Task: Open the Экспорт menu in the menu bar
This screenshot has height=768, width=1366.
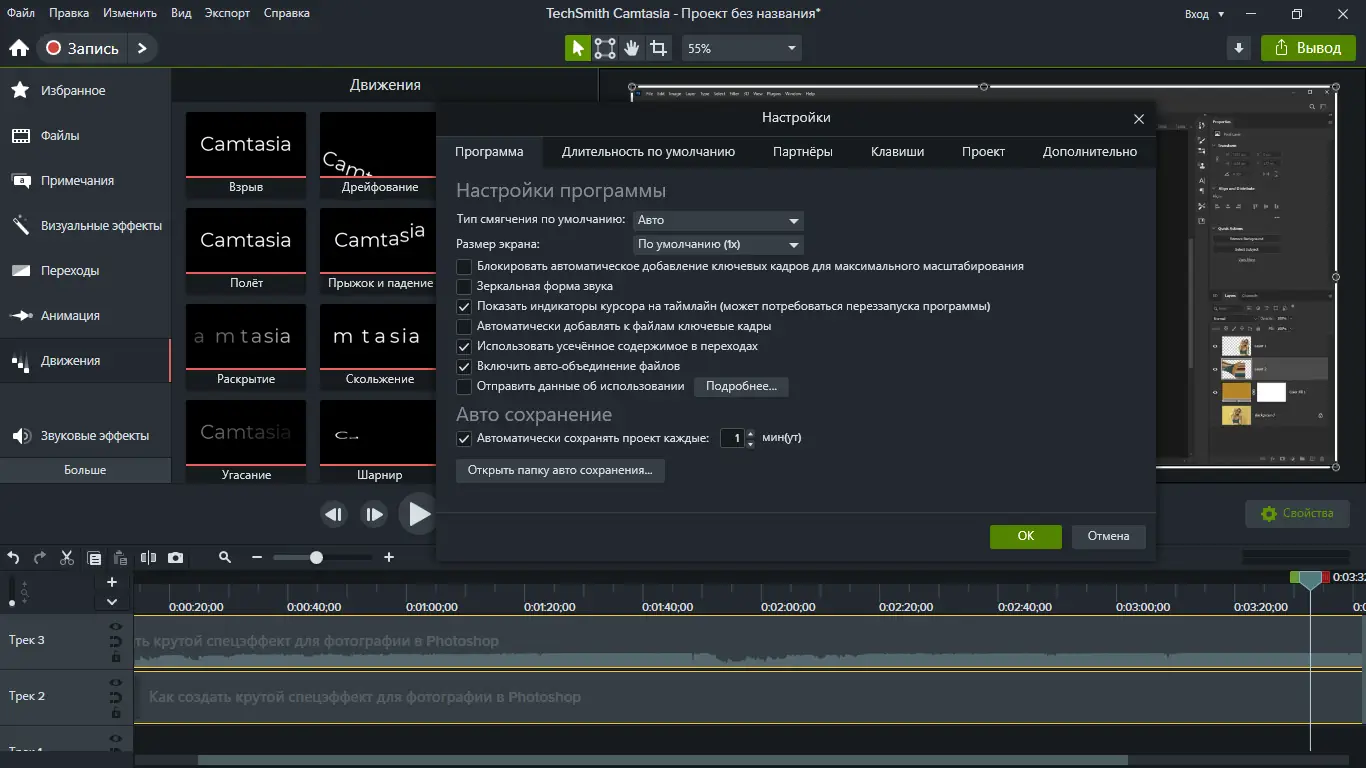Action: click(227, 13)
